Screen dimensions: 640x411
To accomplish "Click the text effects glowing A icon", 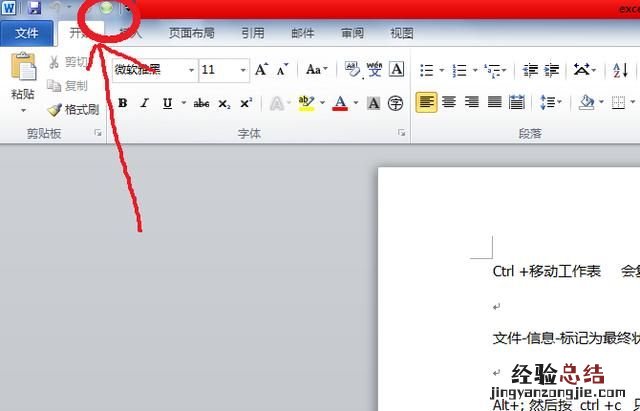I will click(277, 103).
